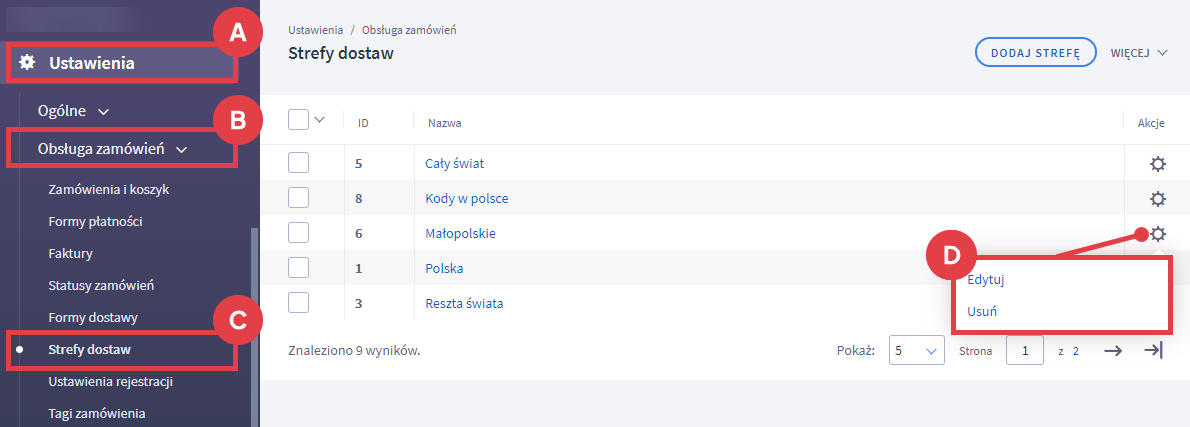Open the Małopolskie zone link
Image resolution: width=1190 pixels, height=427 pixels.
tap(460, 234)
